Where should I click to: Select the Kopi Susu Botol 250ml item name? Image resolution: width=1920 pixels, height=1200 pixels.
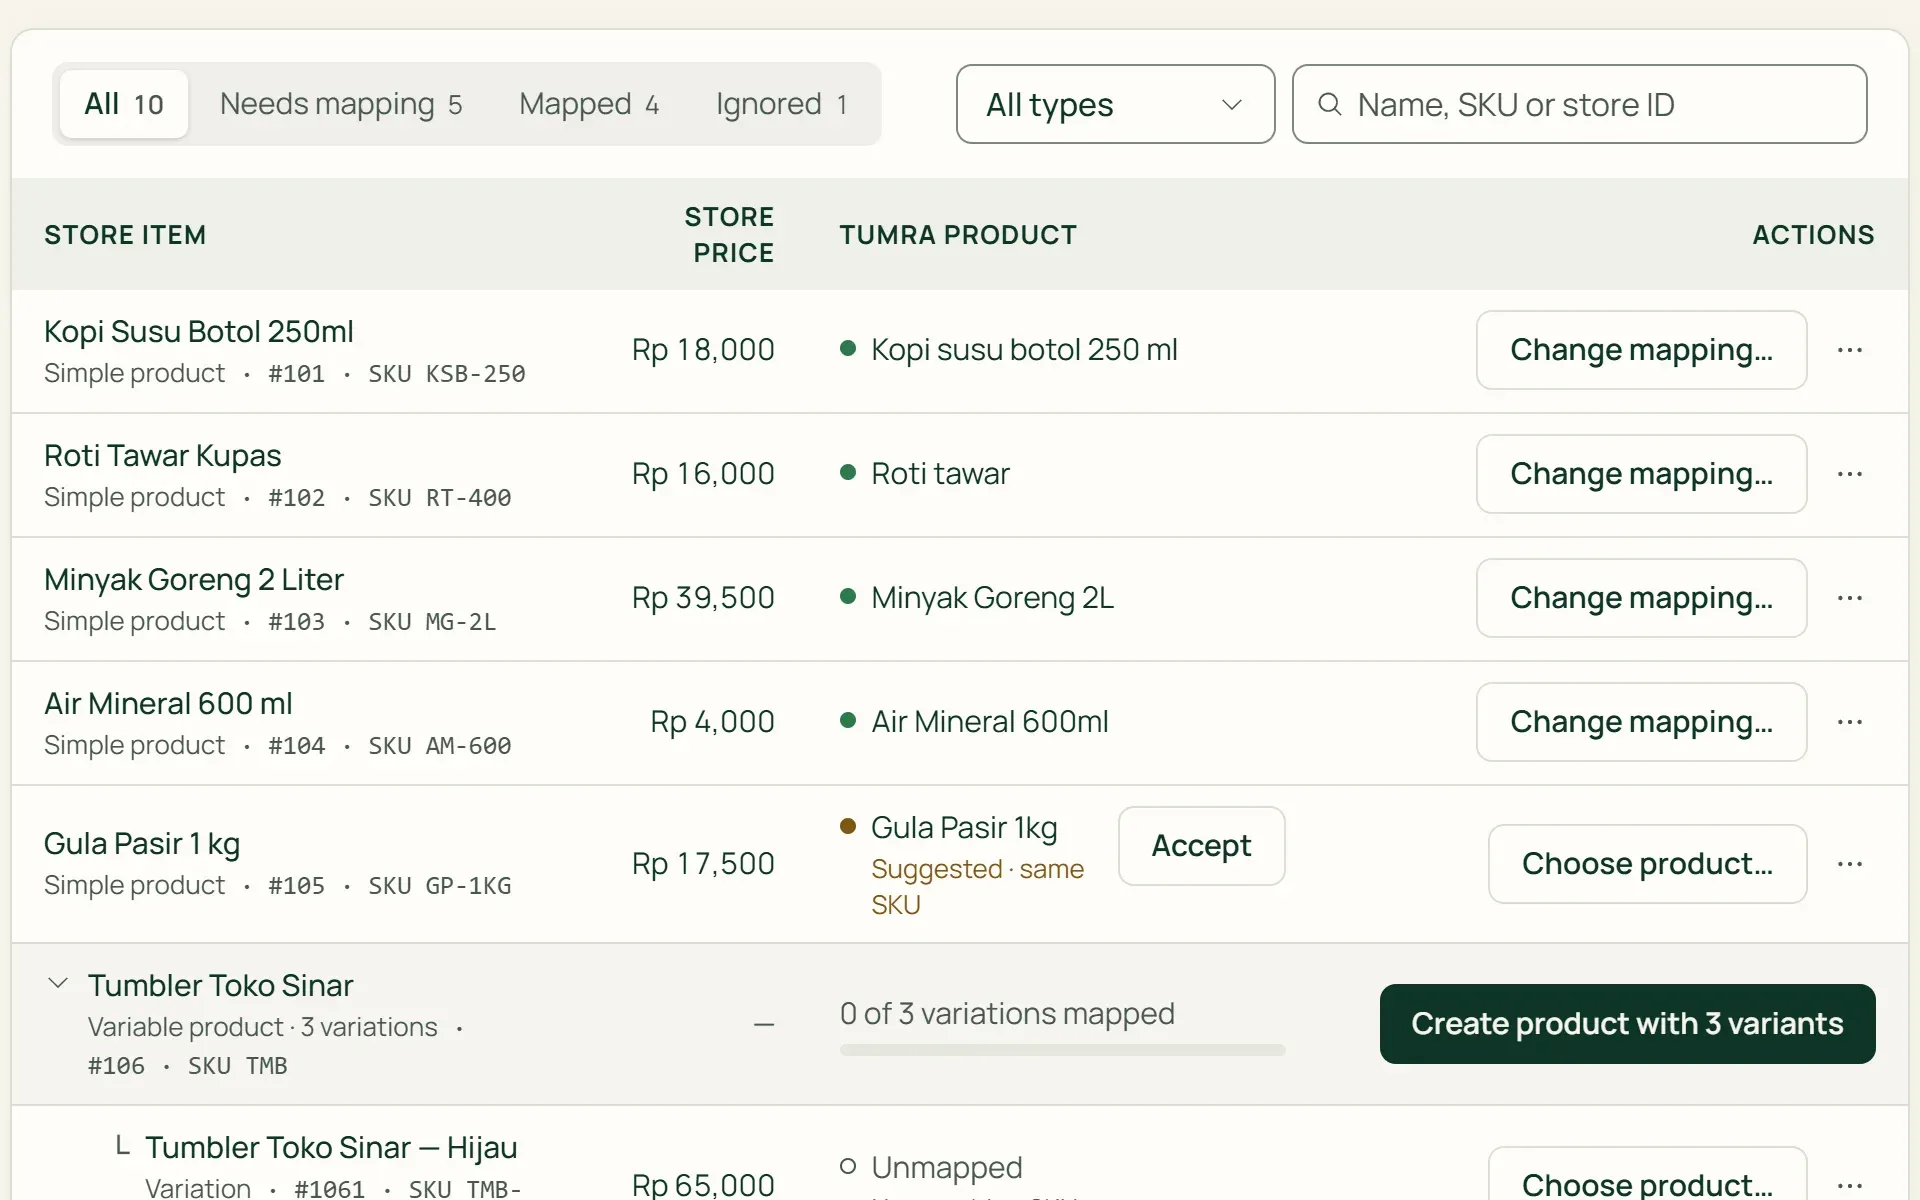199,332
